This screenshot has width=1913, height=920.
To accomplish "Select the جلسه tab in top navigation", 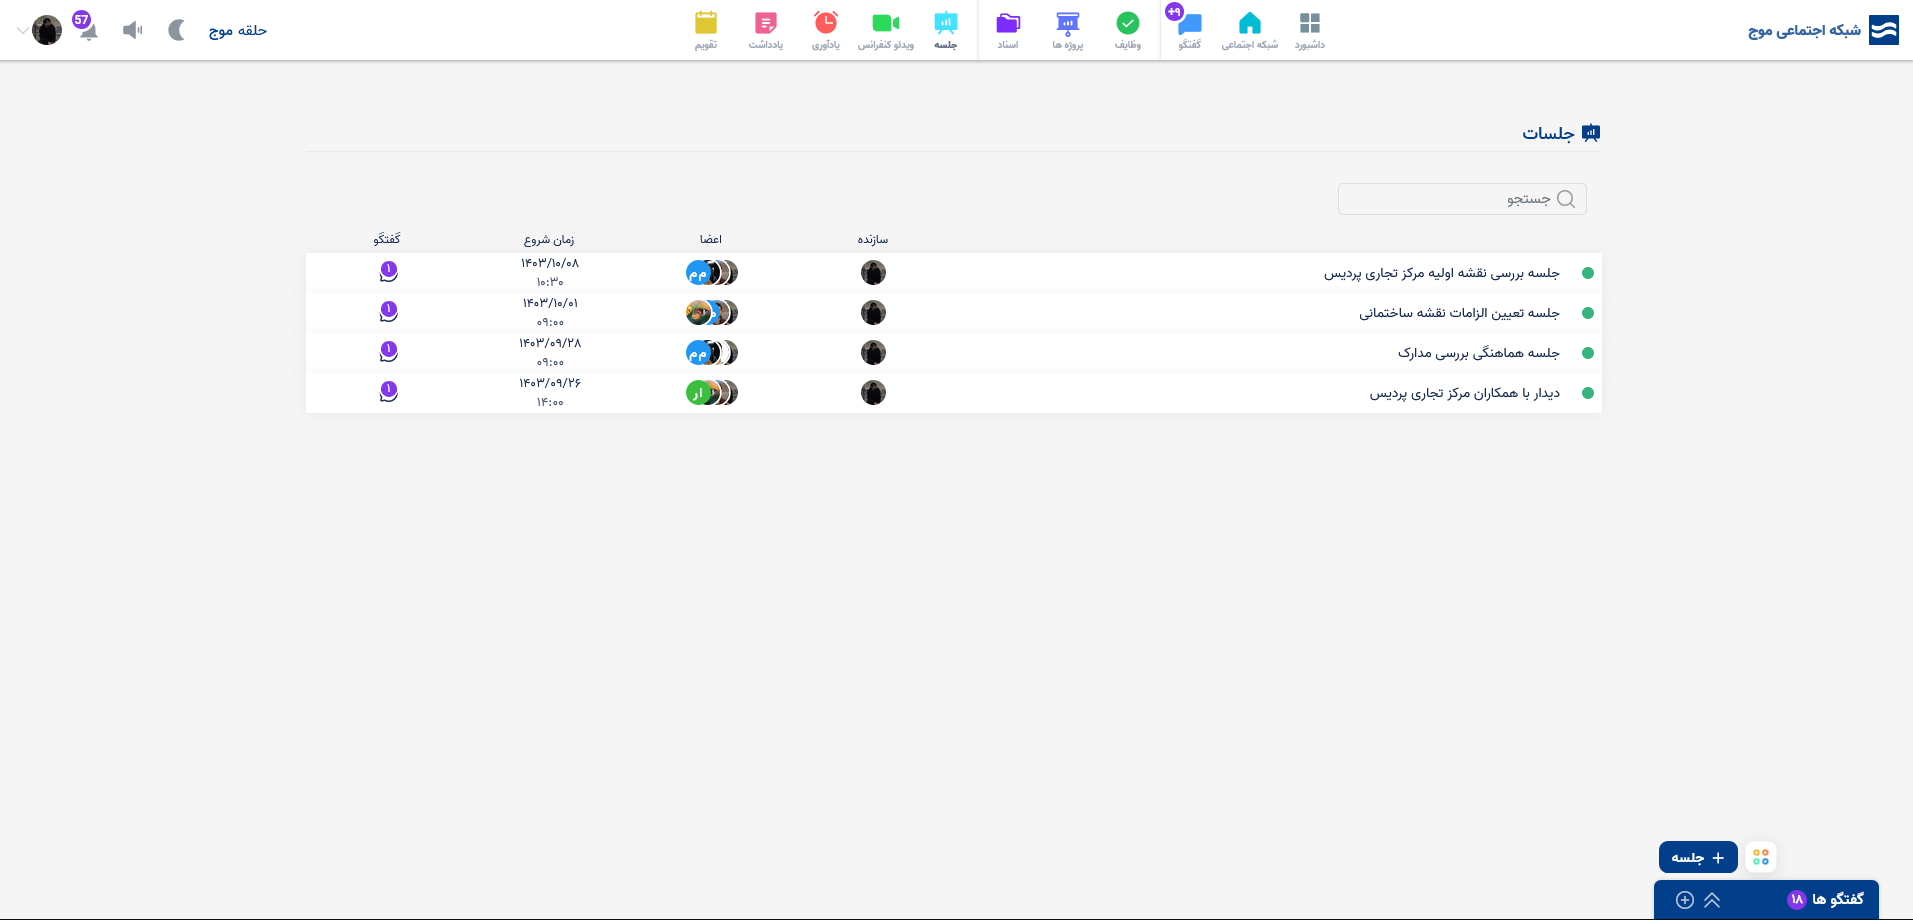I will point(946,30).
